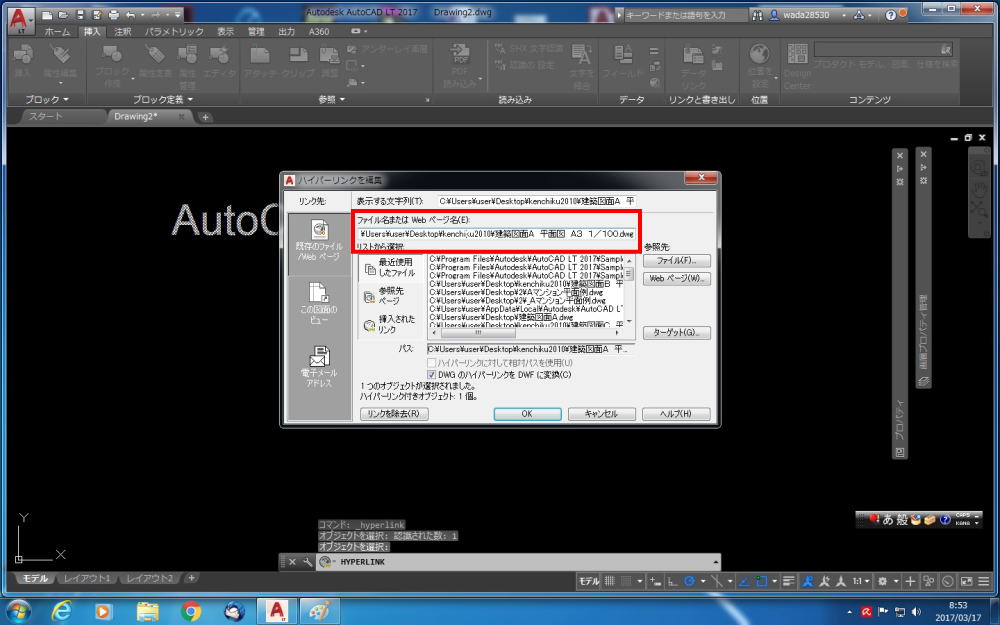
Task: Open Windows Media Player from the taskbar
Action: (x=103, y=611)
